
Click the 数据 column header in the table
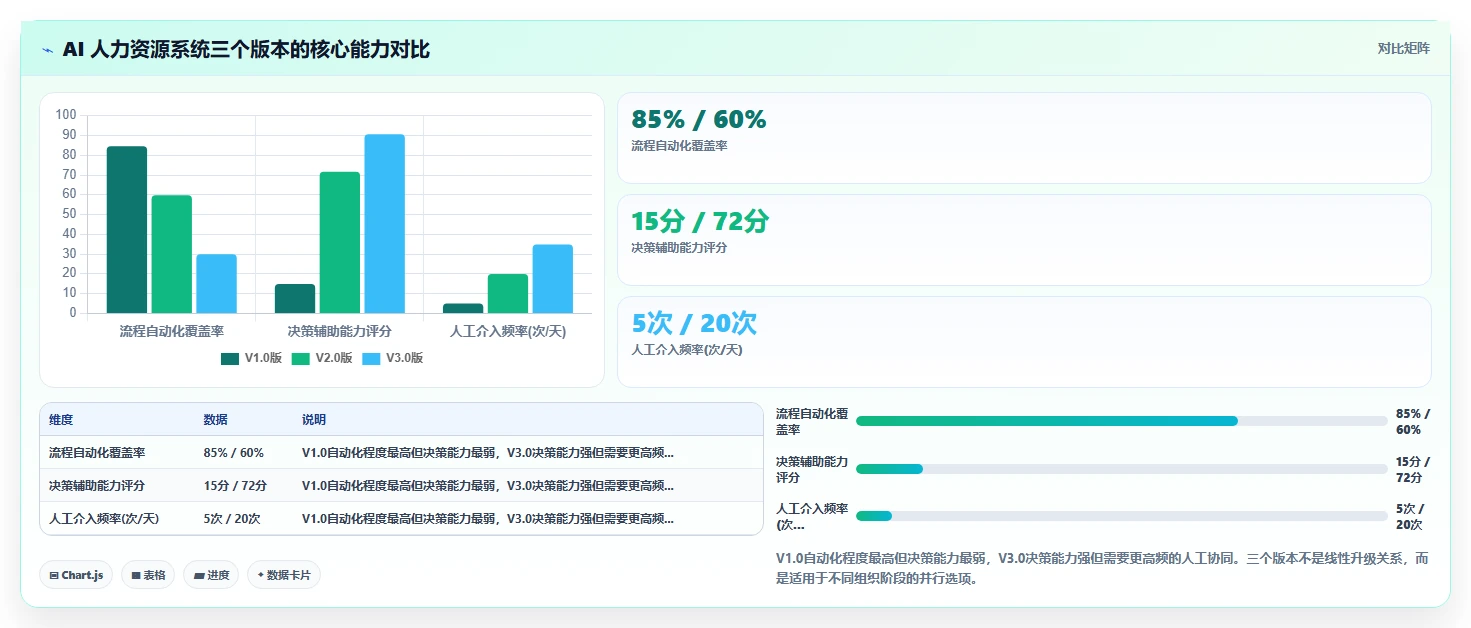[216, 420]
